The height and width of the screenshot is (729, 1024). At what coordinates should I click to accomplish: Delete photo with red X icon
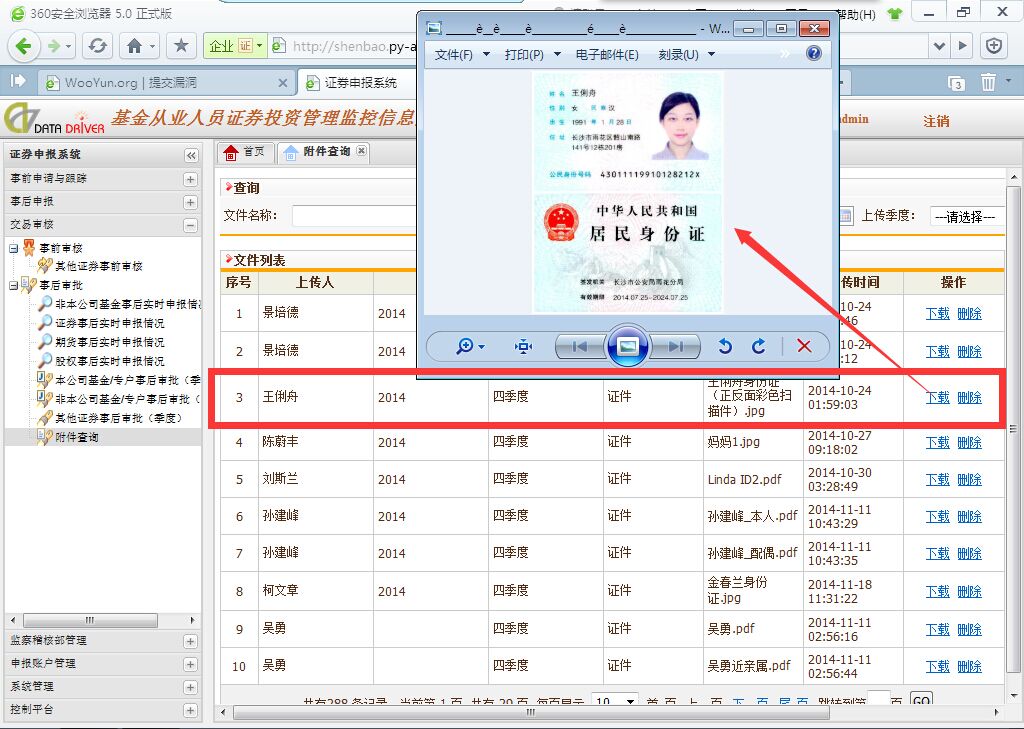804,346
